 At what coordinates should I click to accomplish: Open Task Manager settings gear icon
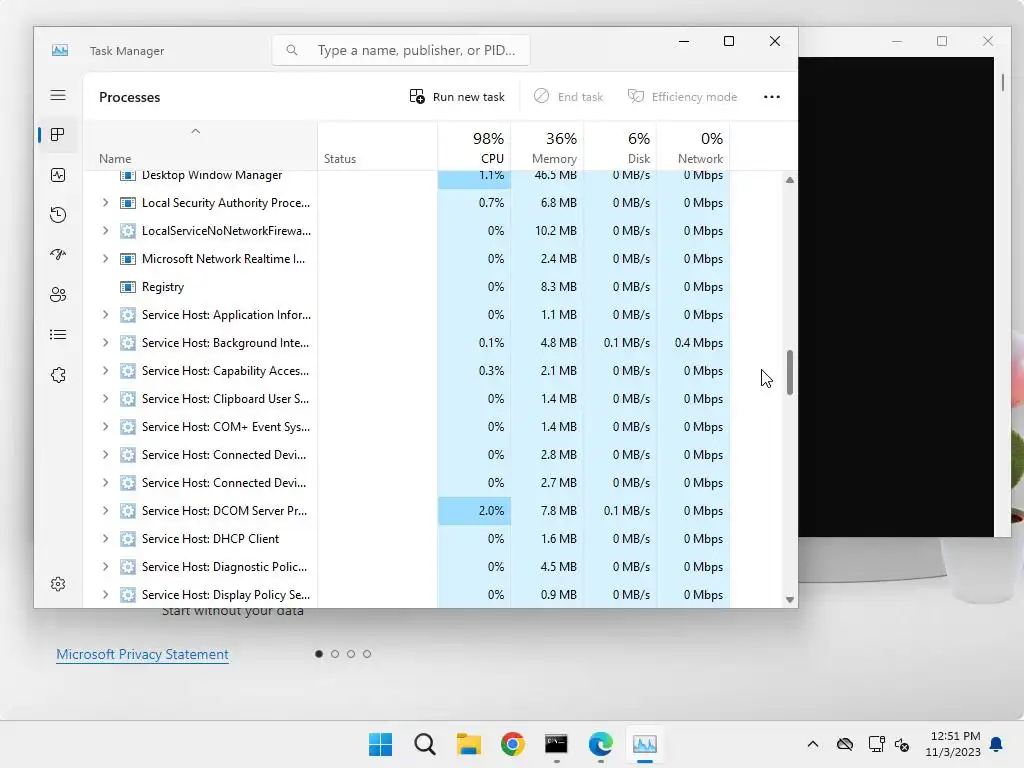coord(58,584)
